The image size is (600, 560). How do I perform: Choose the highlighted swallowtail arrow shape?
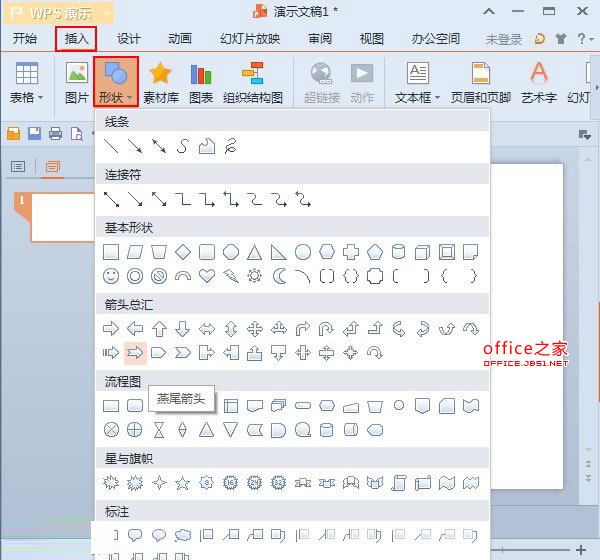(135, 352)
